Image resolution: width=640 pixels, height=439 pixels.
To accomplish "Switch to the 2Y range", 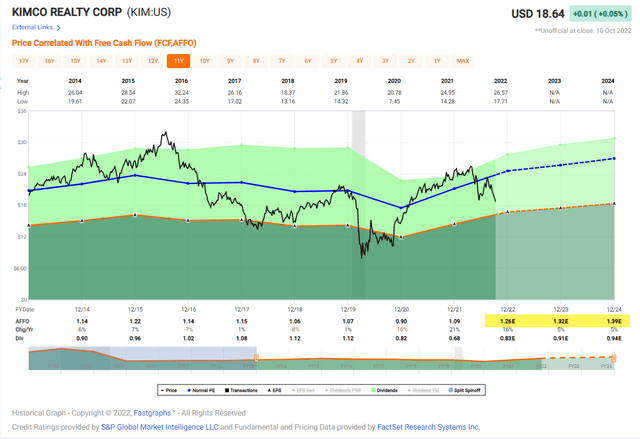I will tap(411, 61).
